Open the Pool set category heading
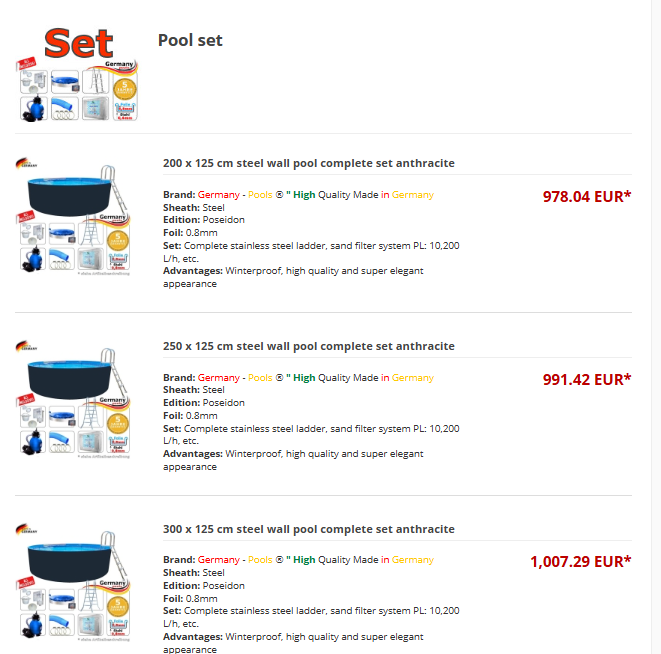 pyautogui.click(x=190, y=40)
